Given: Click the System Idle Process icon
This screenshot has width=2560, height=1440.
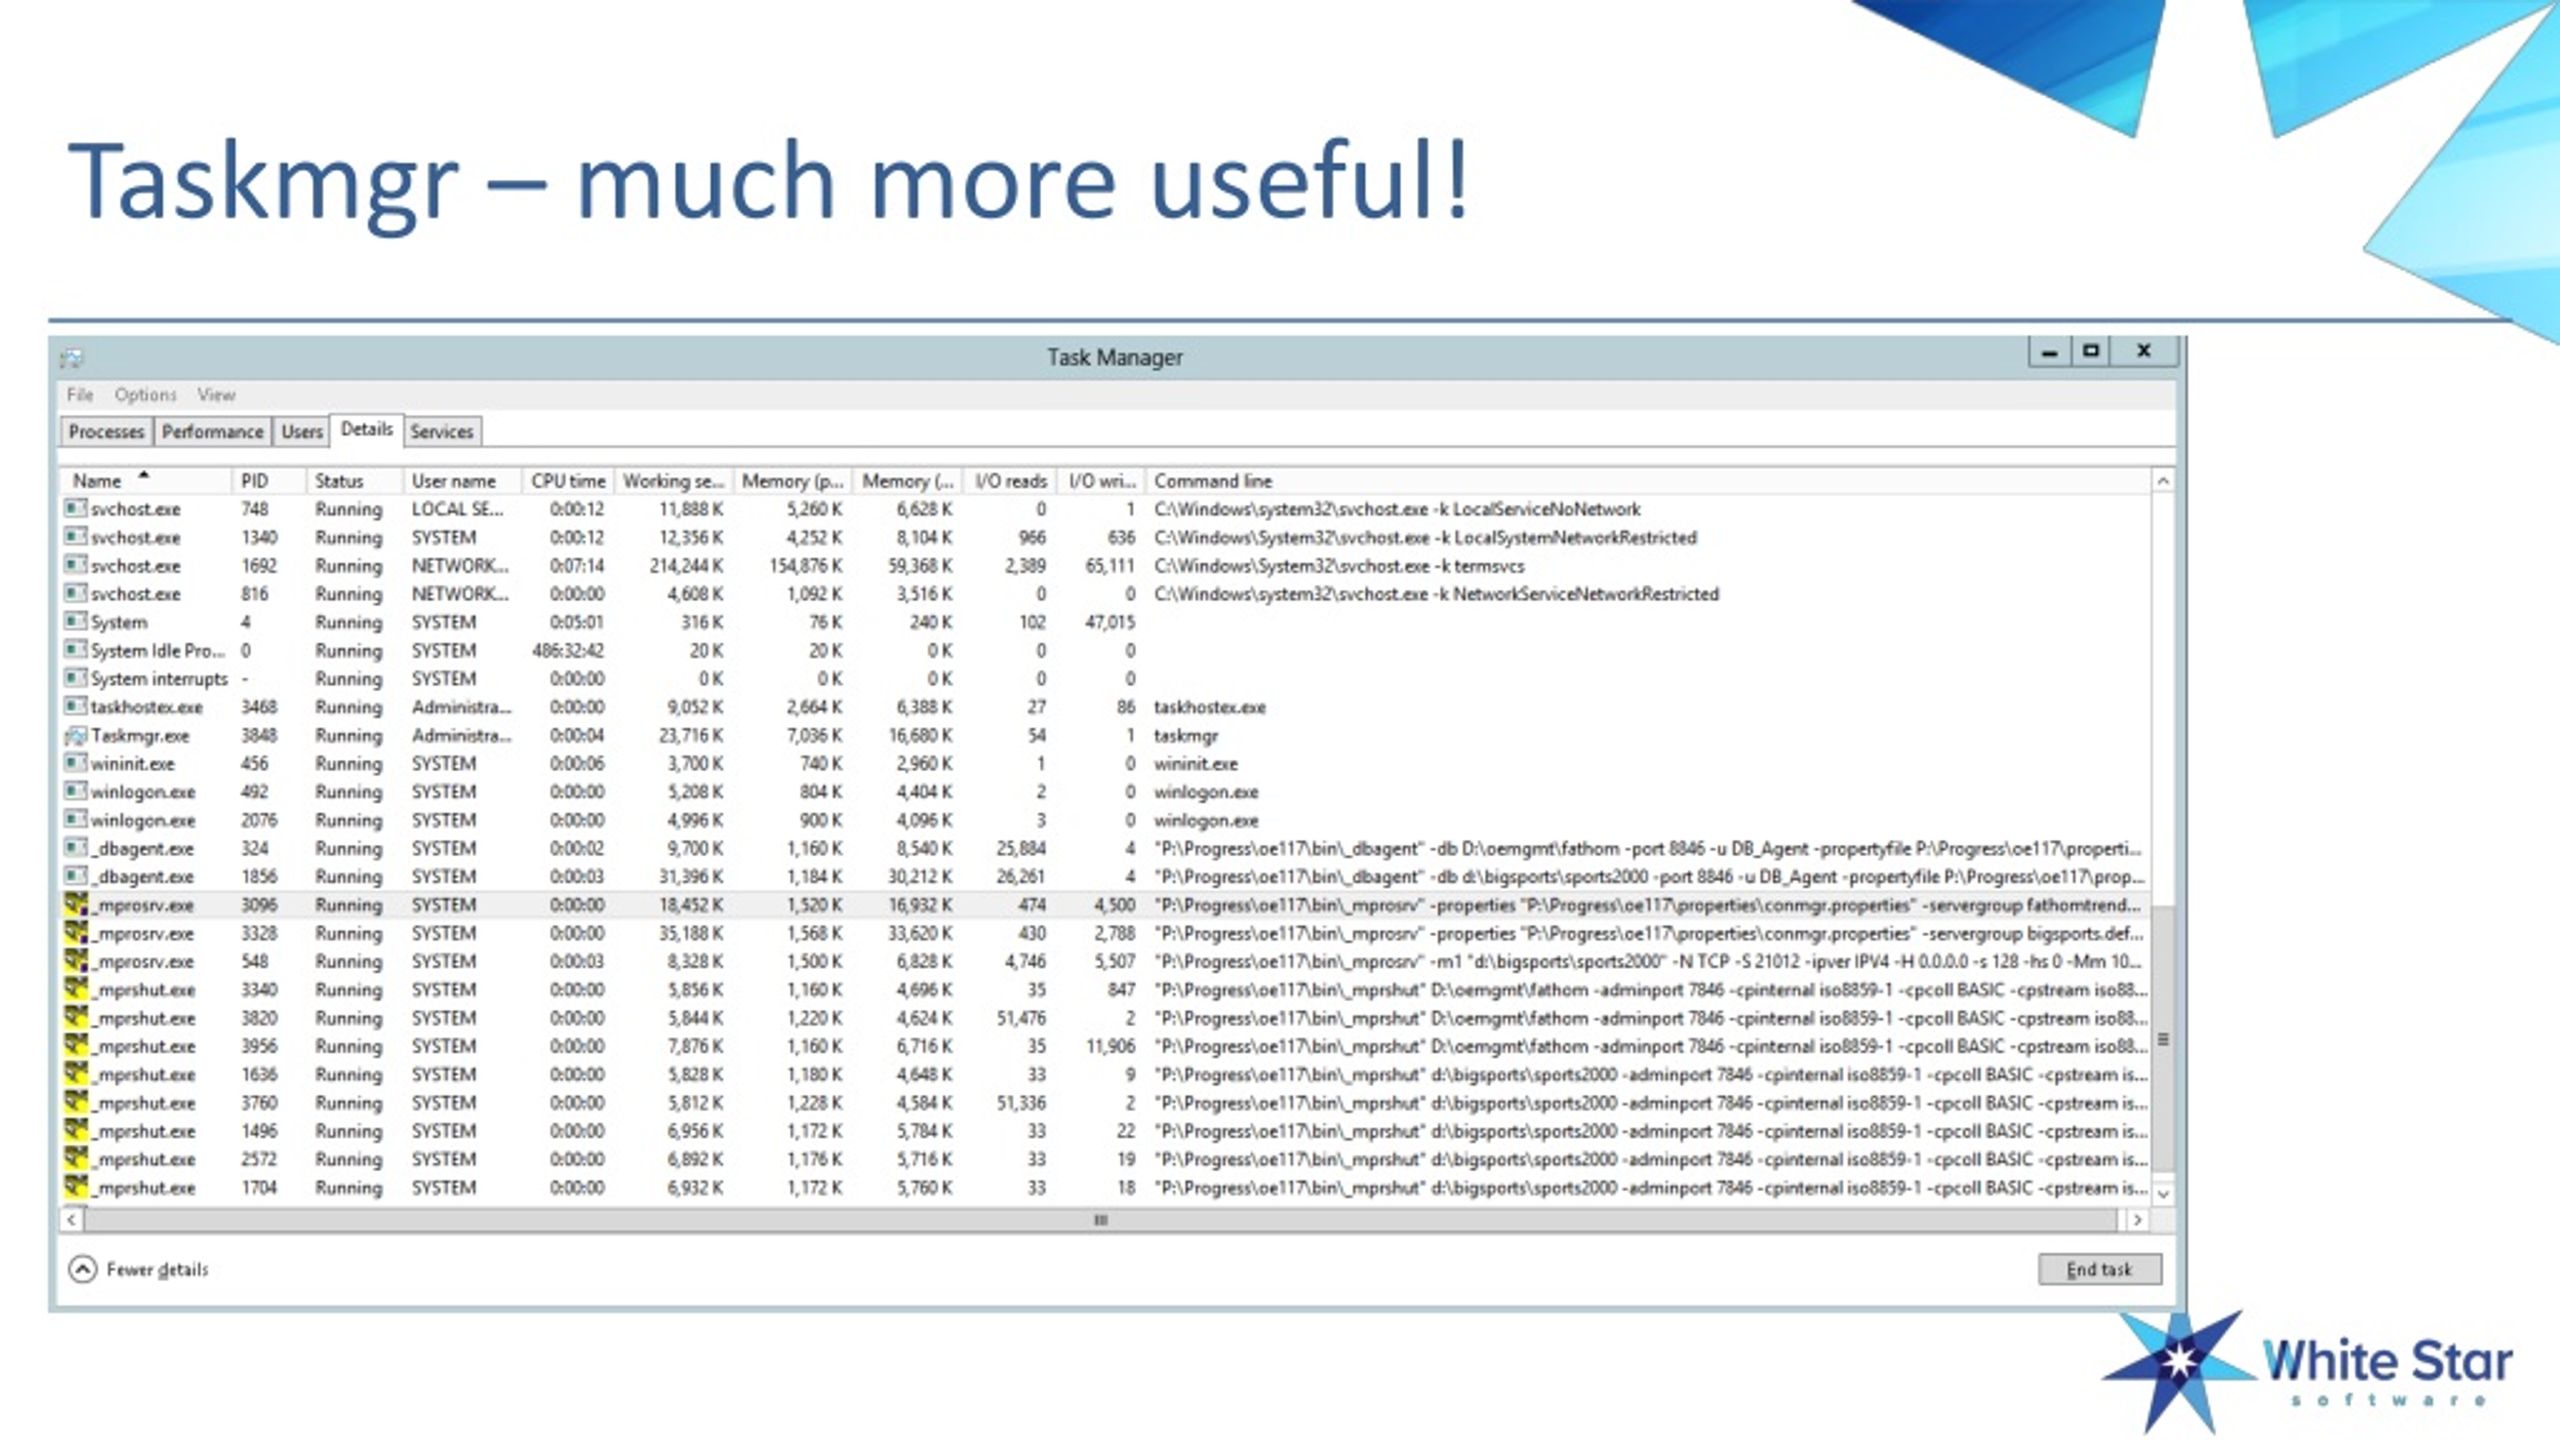Looking at the screenshot, I should coord(76,650).
